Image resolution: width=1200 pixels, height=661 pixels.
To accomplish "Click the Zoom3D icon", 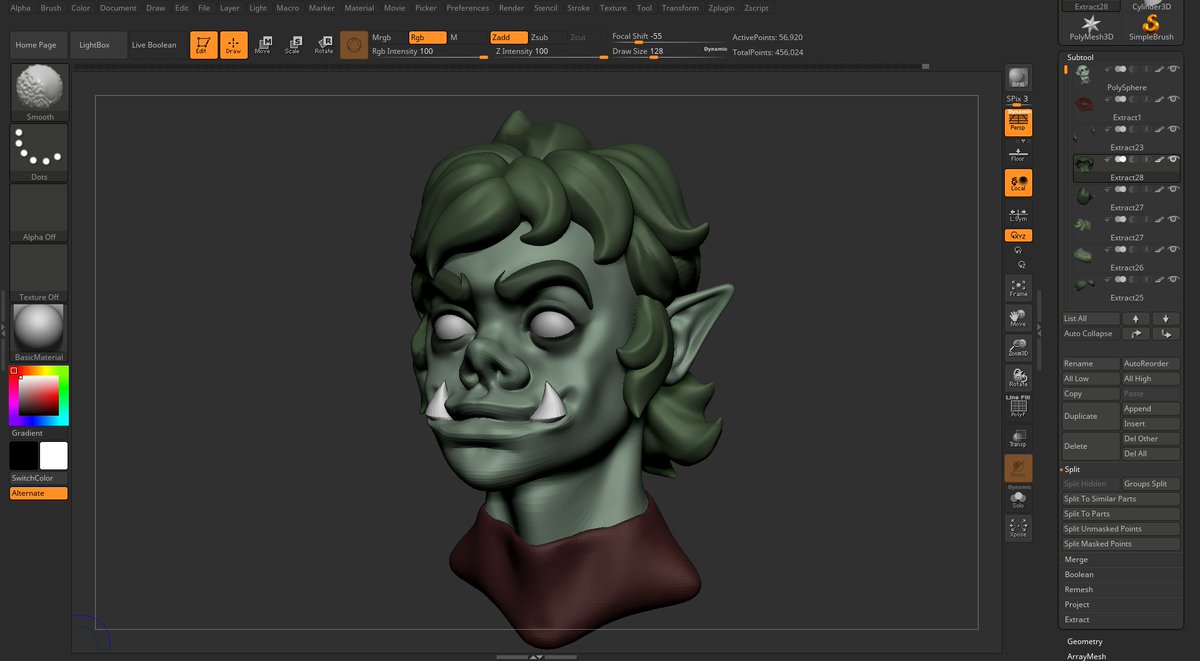I will pos(1018,348).
